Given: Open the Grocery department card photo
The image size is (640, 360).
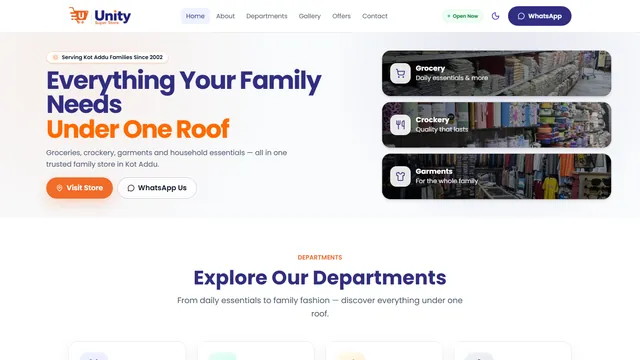Looking at the screenshot, I should (496, 73).
